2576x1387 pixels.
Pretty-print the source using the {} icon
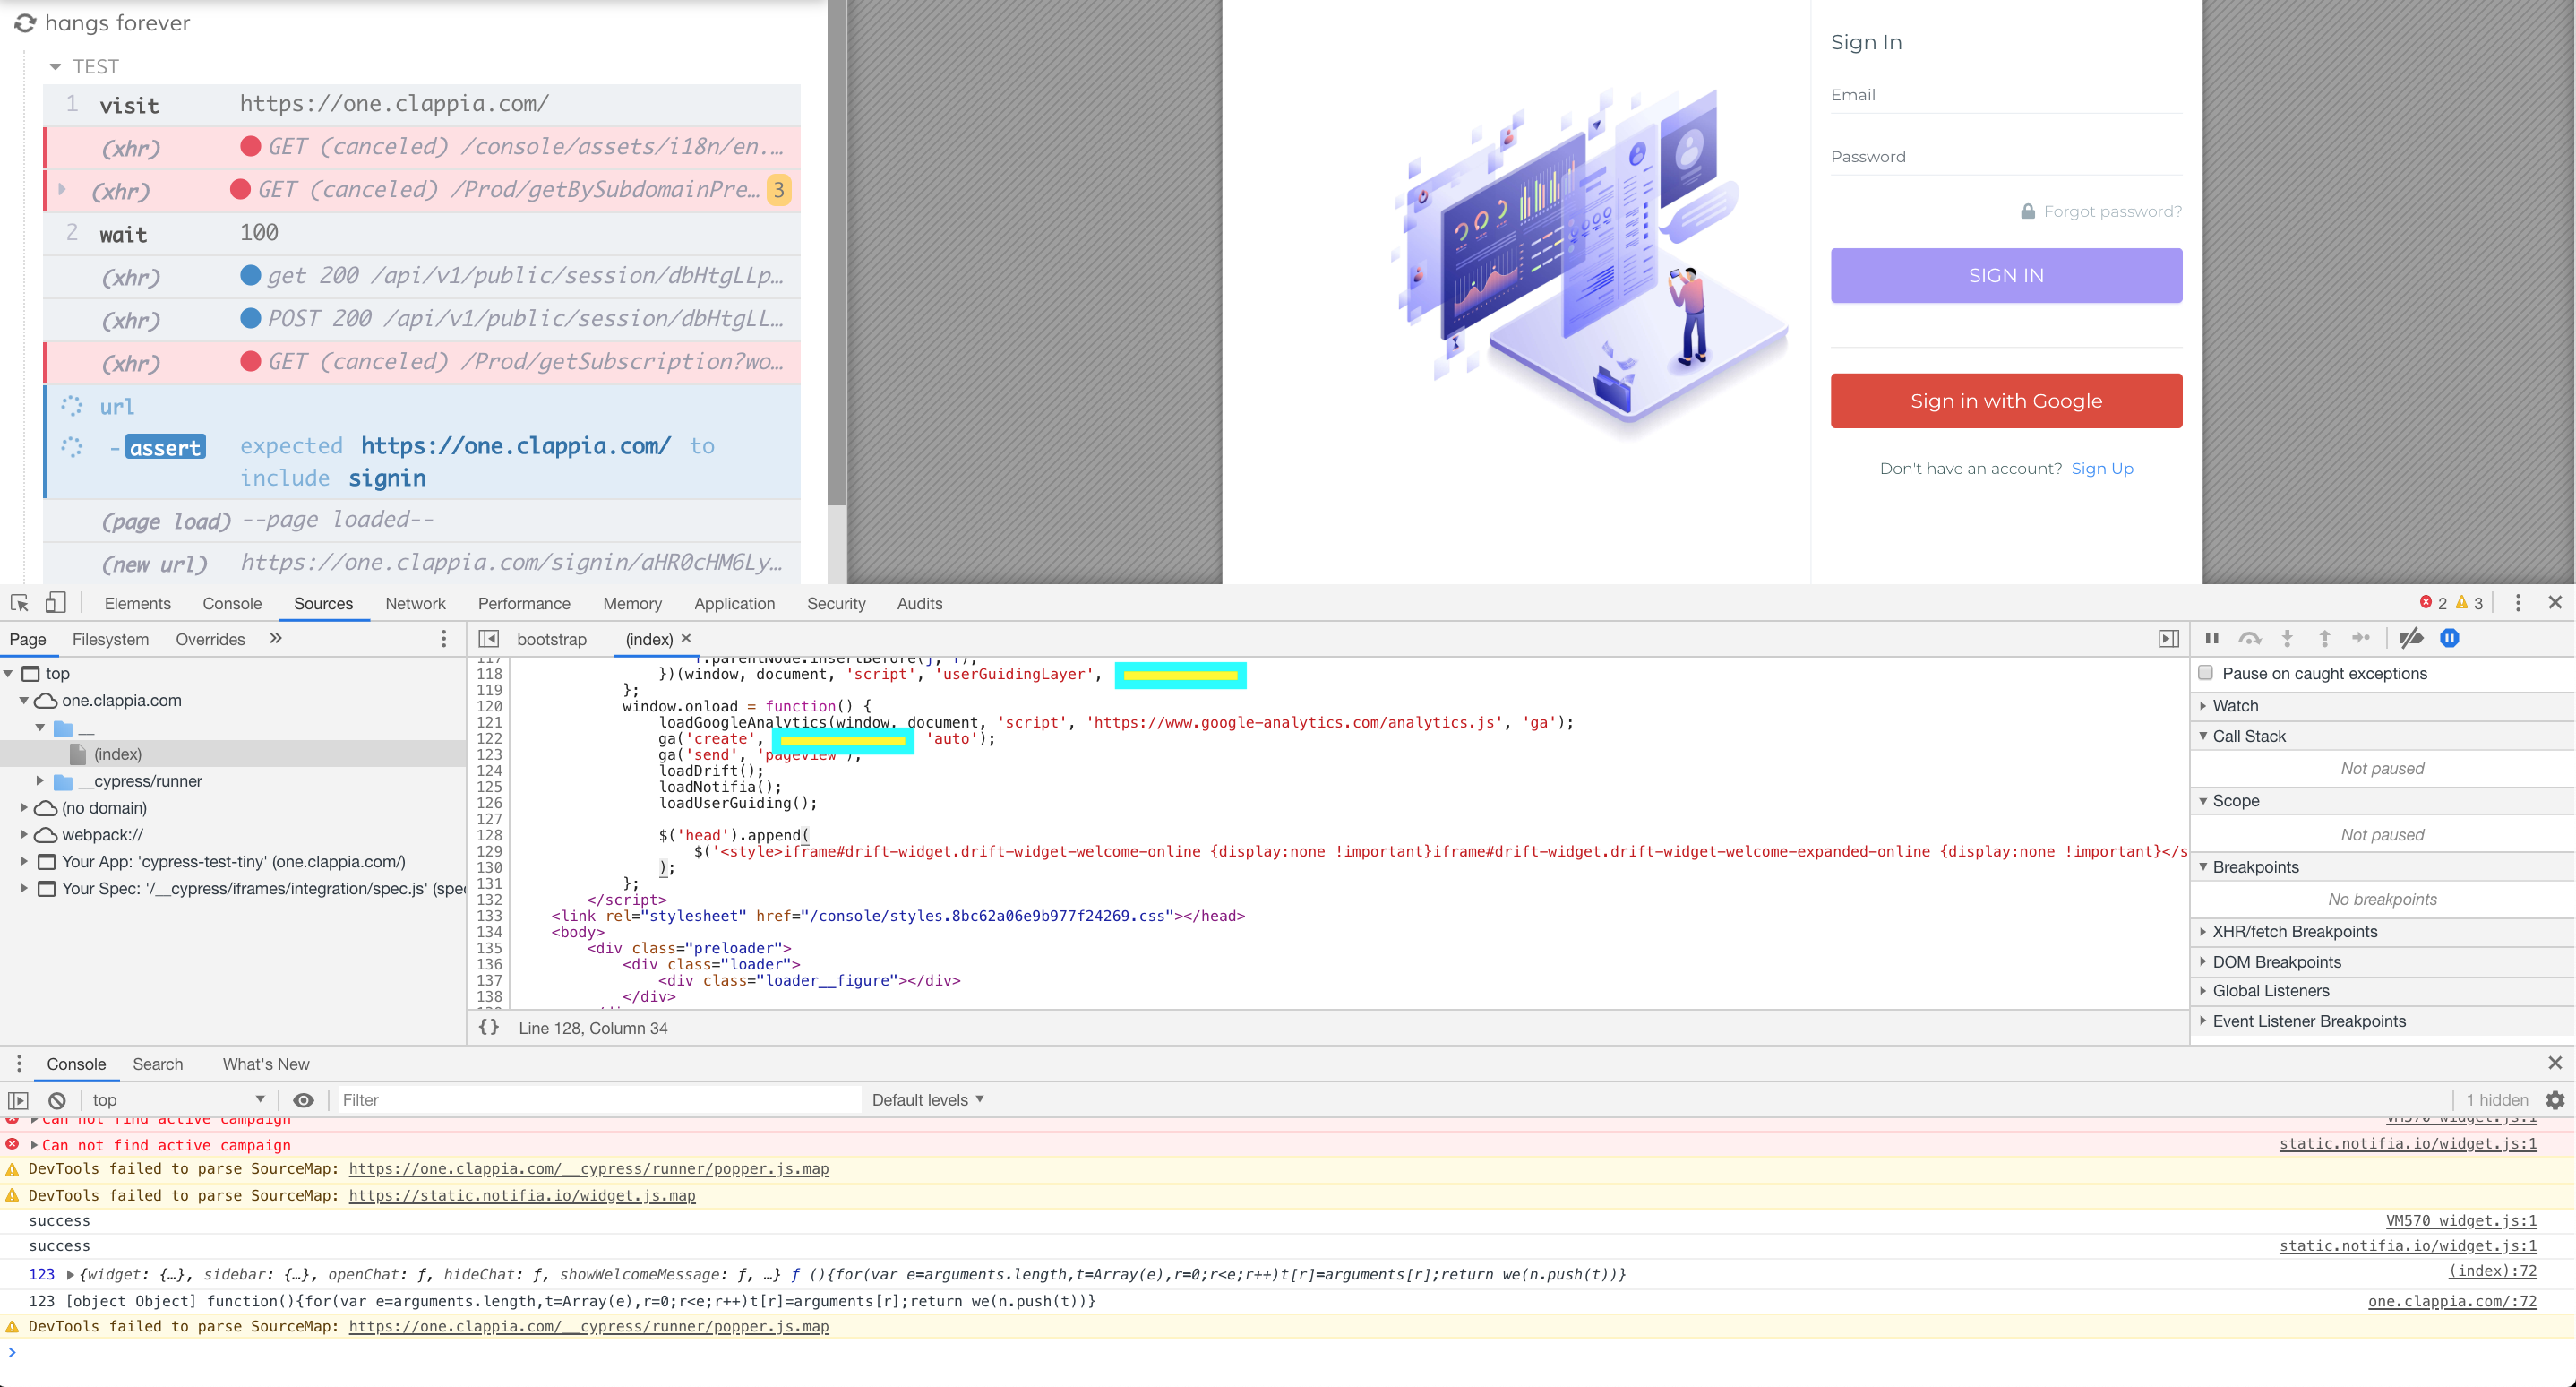[x=489, y=1027]
